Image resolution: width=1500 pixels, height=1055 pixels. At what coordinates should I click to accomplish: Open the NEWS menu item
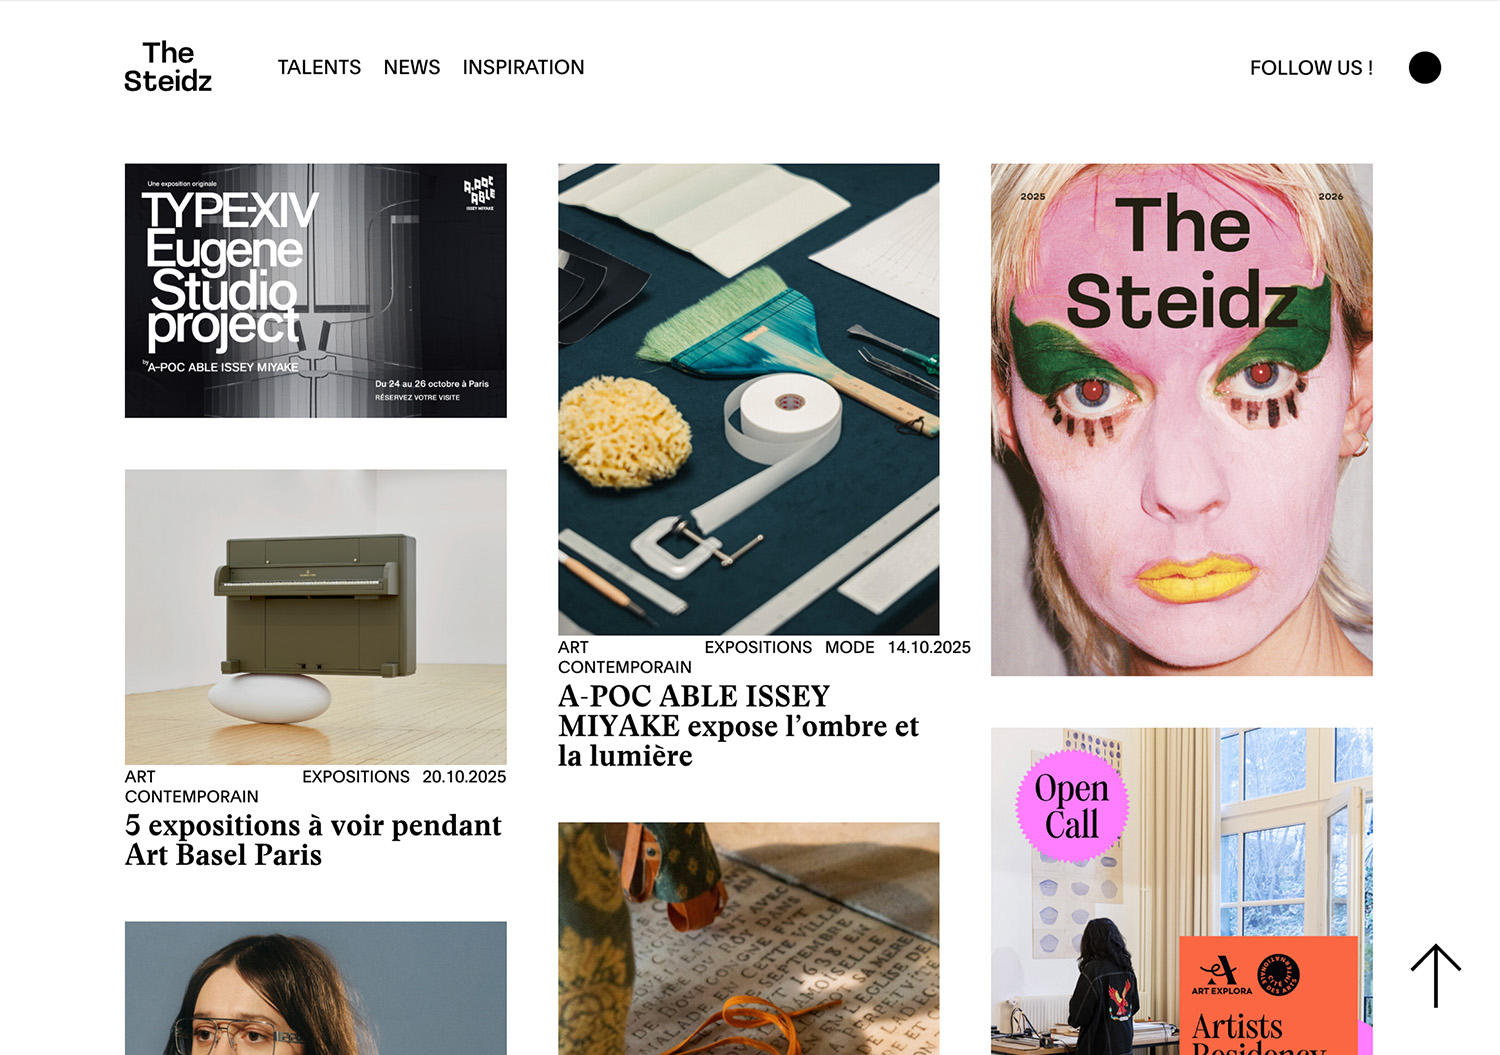(x=412, y=67)
